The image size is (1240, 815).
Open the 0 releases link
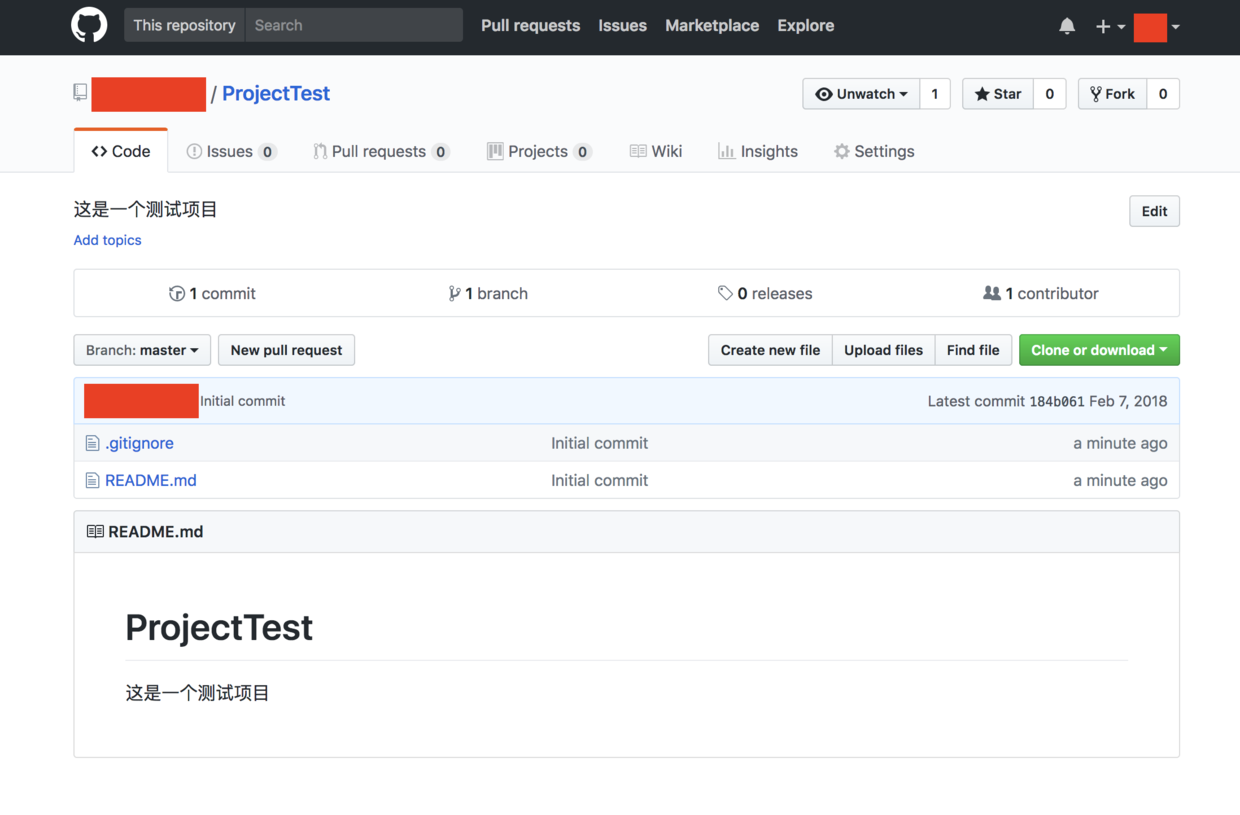[765, 293]
